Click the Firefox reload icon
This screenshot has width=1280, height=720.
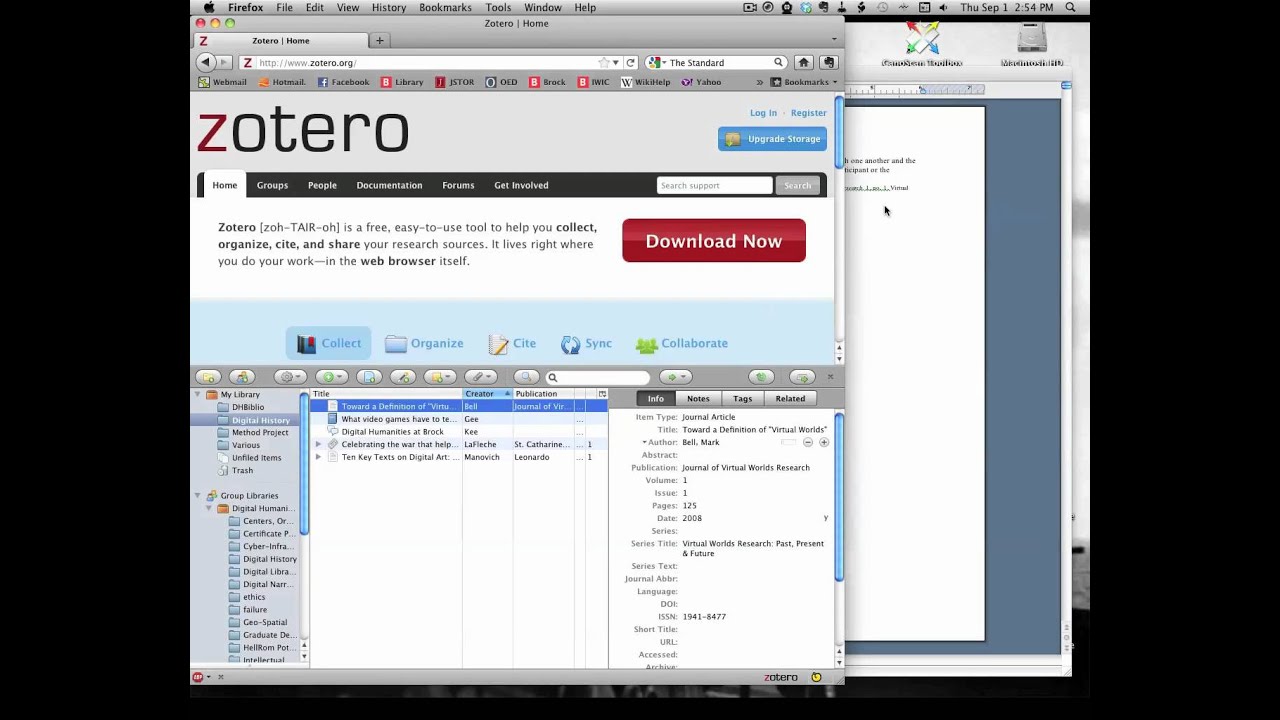[630, 63]
